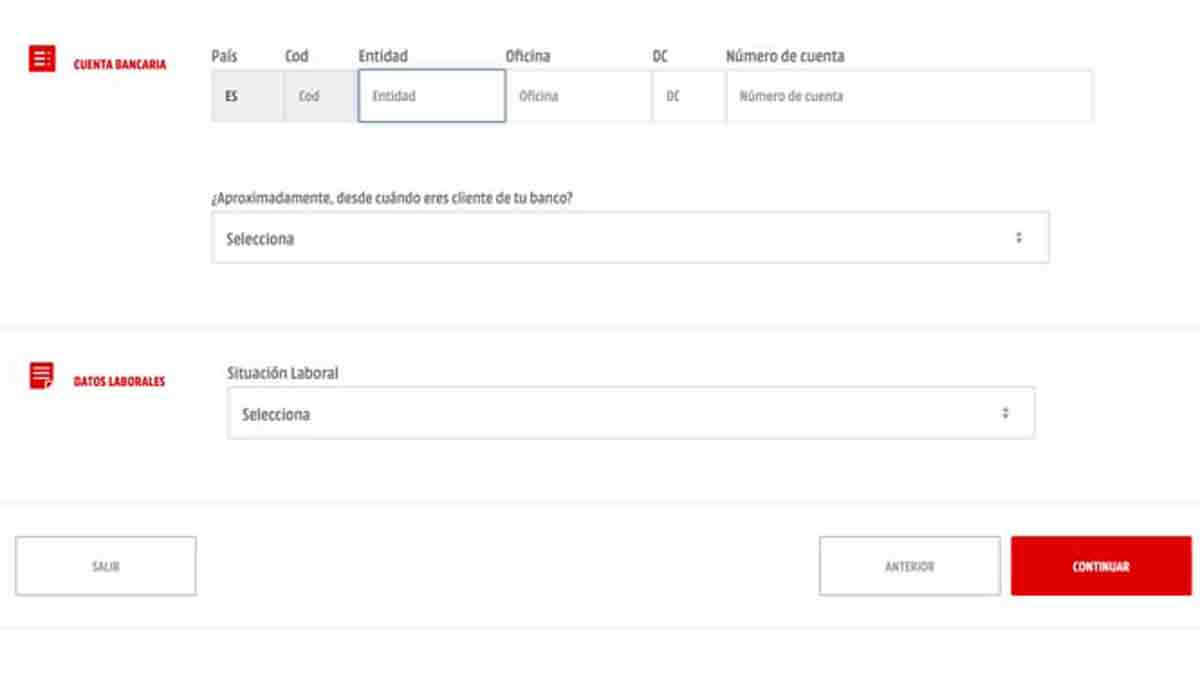The image size is (1200, 675).
Task: Open the bank client since Selecciona dropdown
Action: point(630,238)
